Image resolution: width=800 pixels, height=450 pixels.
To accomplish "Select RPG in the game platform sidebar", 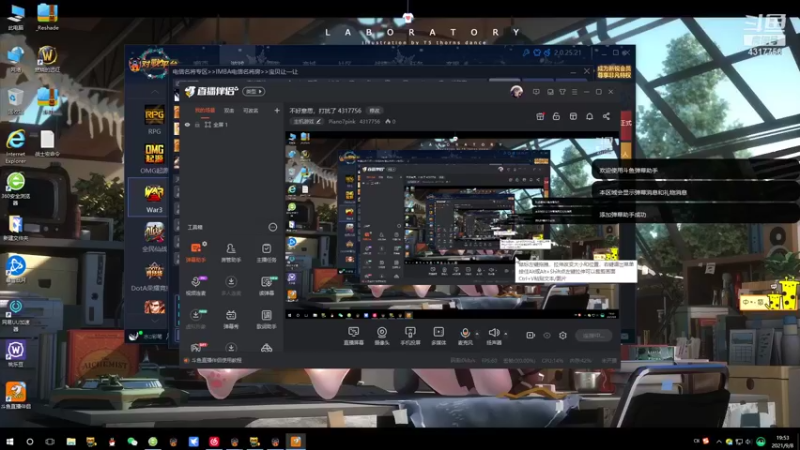I will click(x=154, y=120).
